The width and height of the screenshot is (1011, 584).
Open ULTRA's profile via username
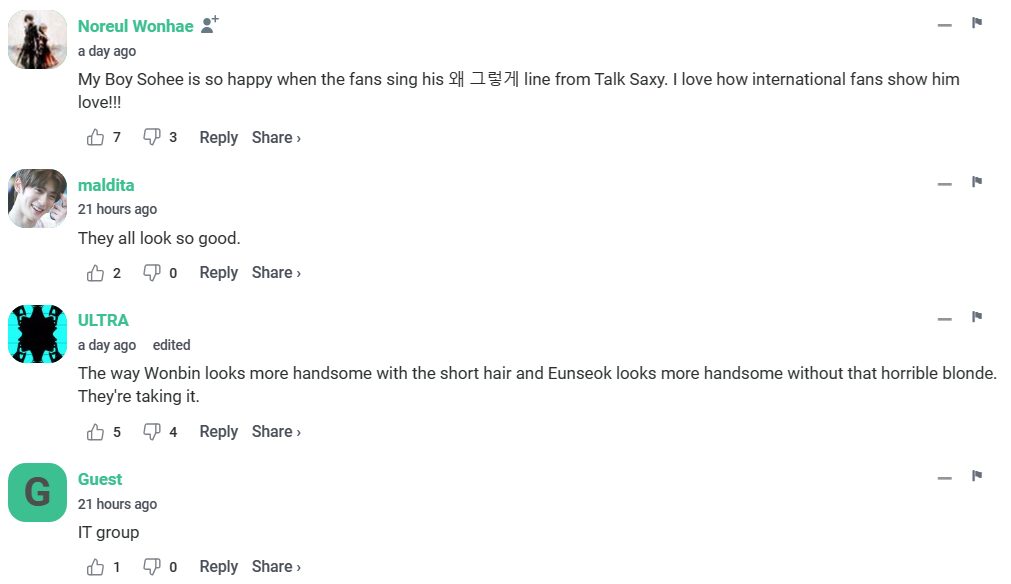103,321
